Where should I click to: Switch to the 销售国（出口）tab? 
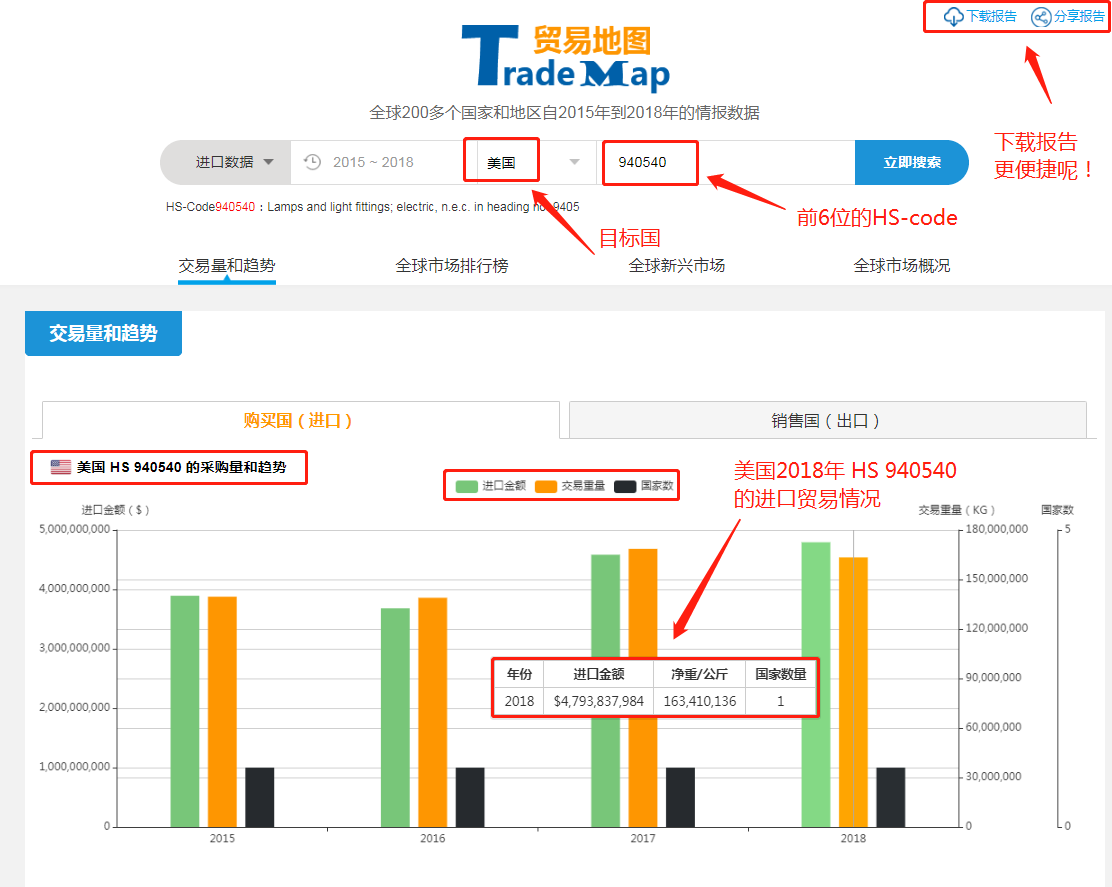(828, 420)
